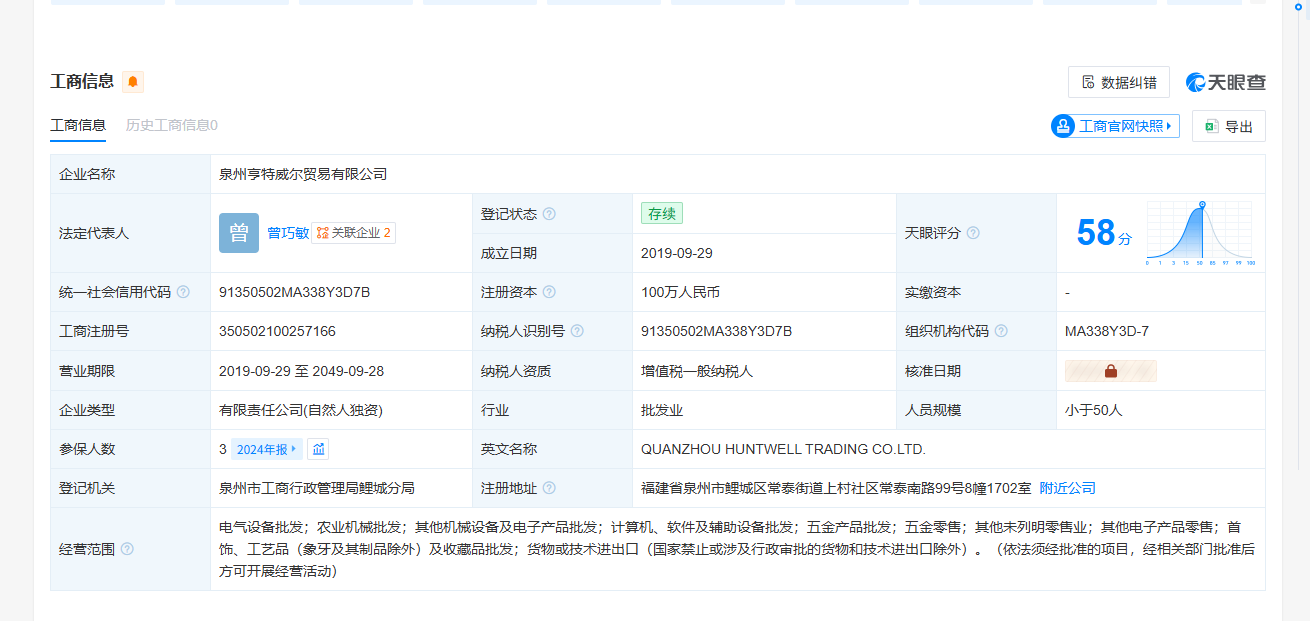
Task: Click help icon next to 注册资本
Action: click(x=549, y=292)
